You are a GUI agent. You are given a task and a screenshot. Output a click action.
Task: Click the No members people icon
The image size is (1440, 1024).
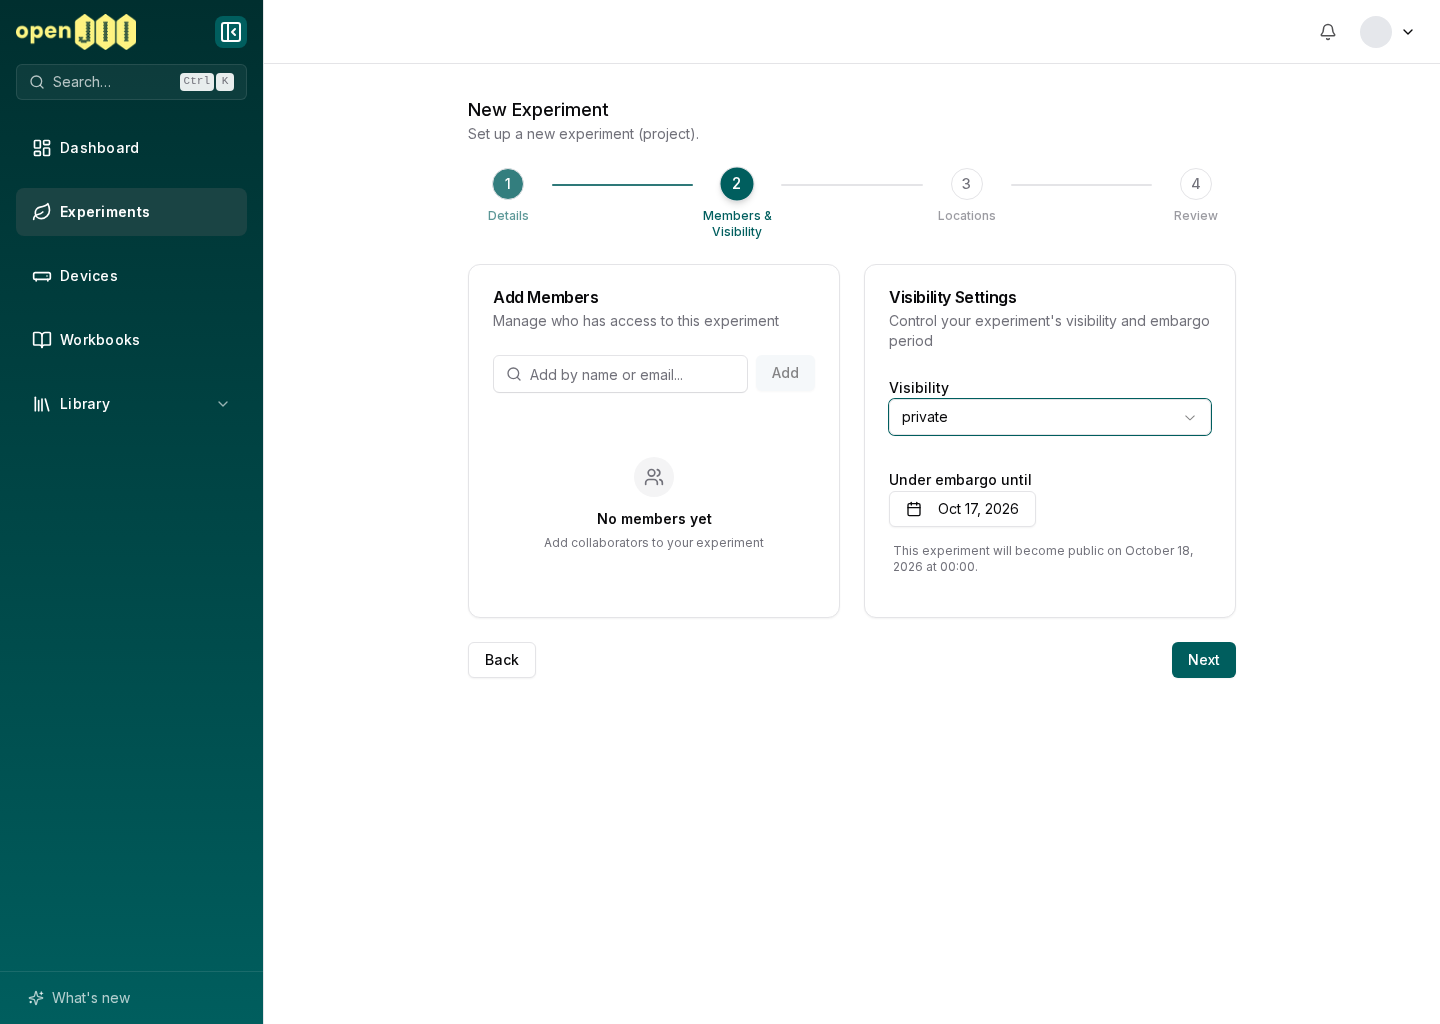click(654, 477)
